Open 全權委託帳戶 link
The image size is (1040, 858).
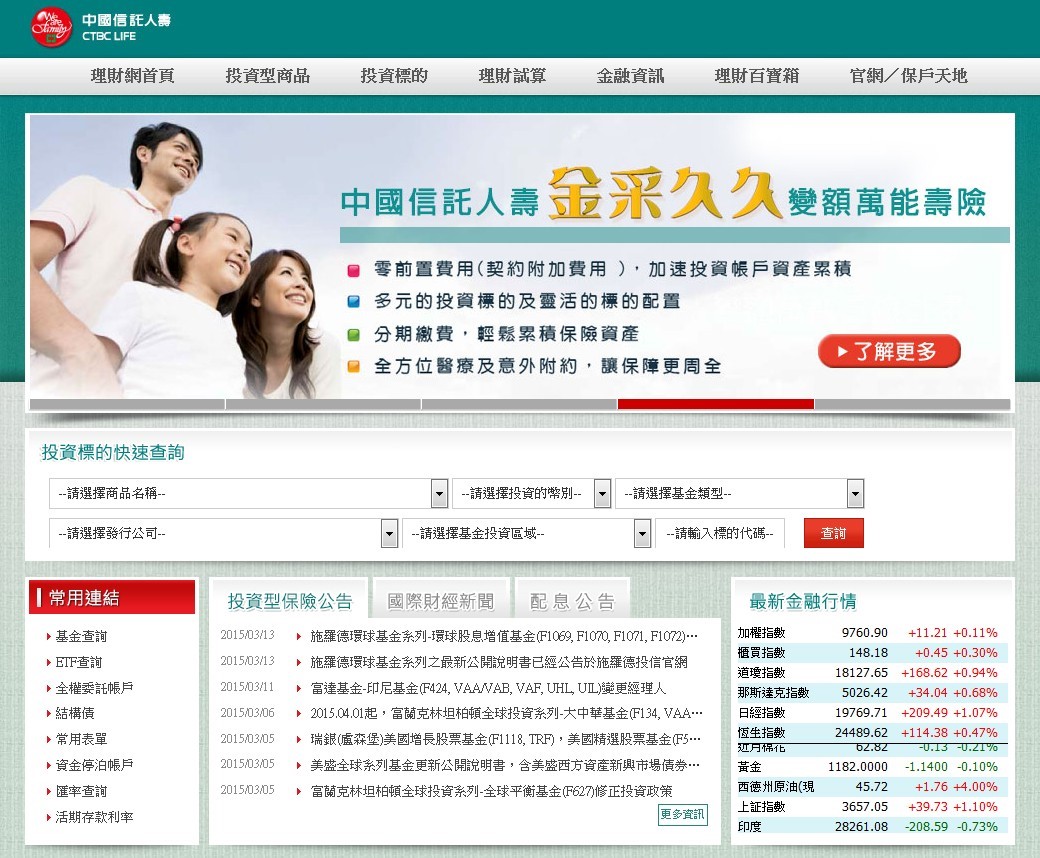pos(94,688)
